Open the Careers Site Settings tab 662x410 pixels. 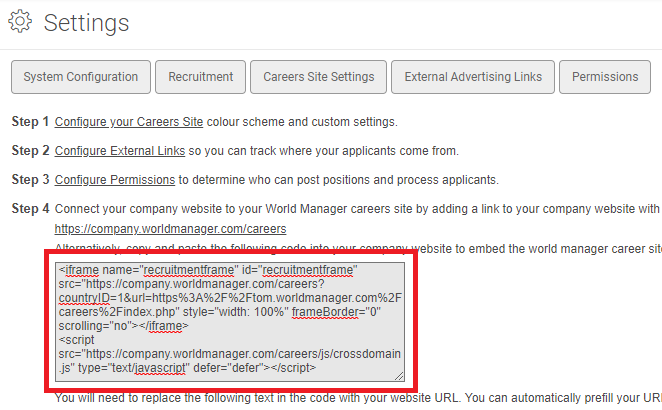318,77
